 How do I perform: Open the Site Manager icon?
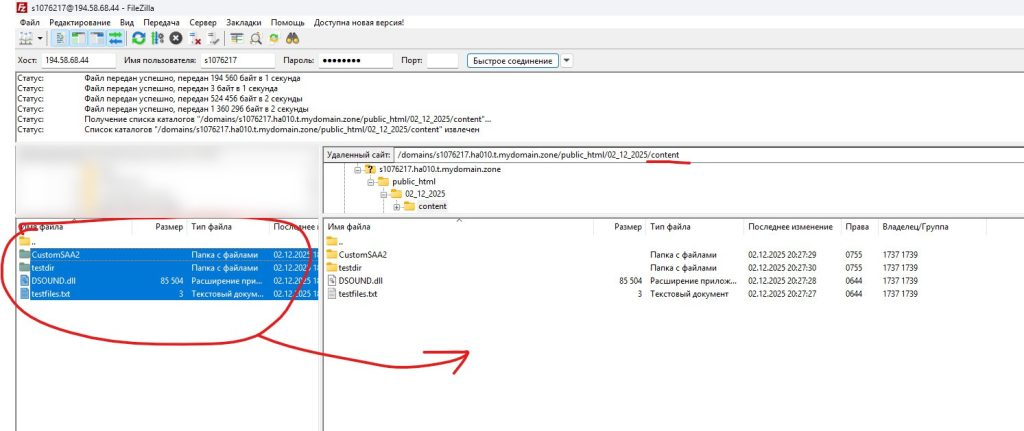(x=26, y=38)
